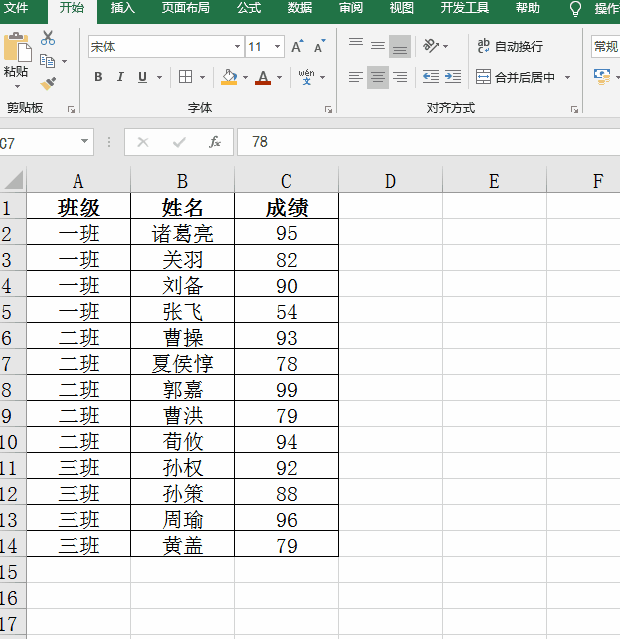Viewport: 620px width, 639px height.
Task: Open the 数据 ribbon tab
Action: [299, 8]
